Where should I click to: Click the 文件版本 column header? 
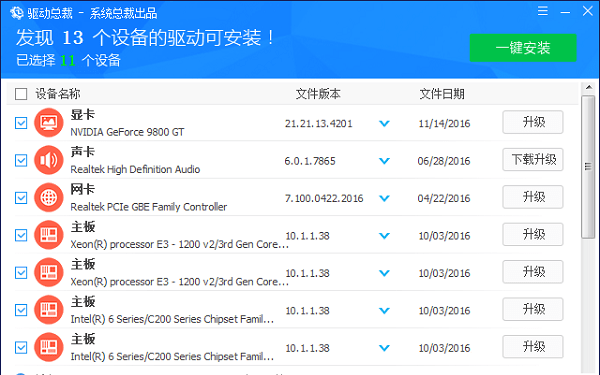click(318, 94)
